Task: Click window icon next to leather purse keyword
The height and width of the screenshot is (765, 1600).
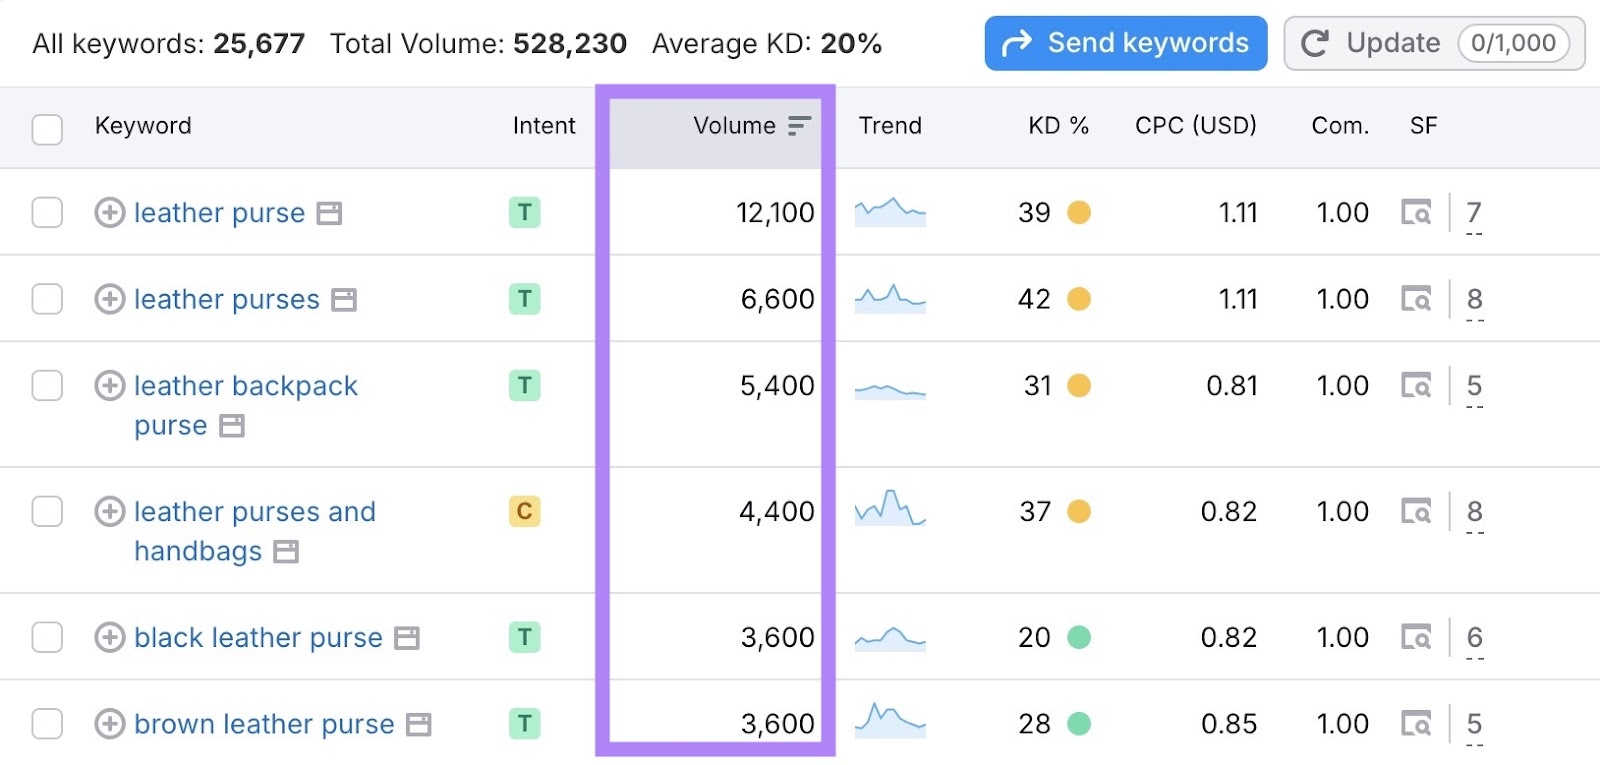Action: pos(329,213)
